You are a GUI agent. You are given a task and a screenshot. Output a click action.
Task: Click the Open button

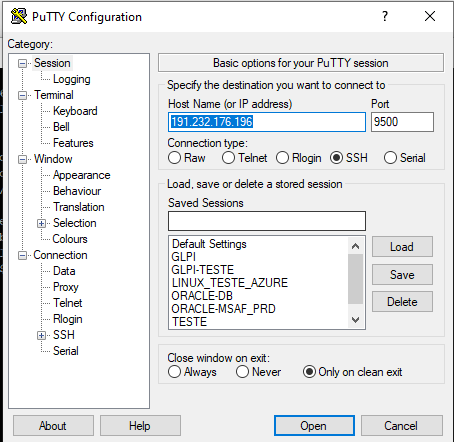pos(314,426)
